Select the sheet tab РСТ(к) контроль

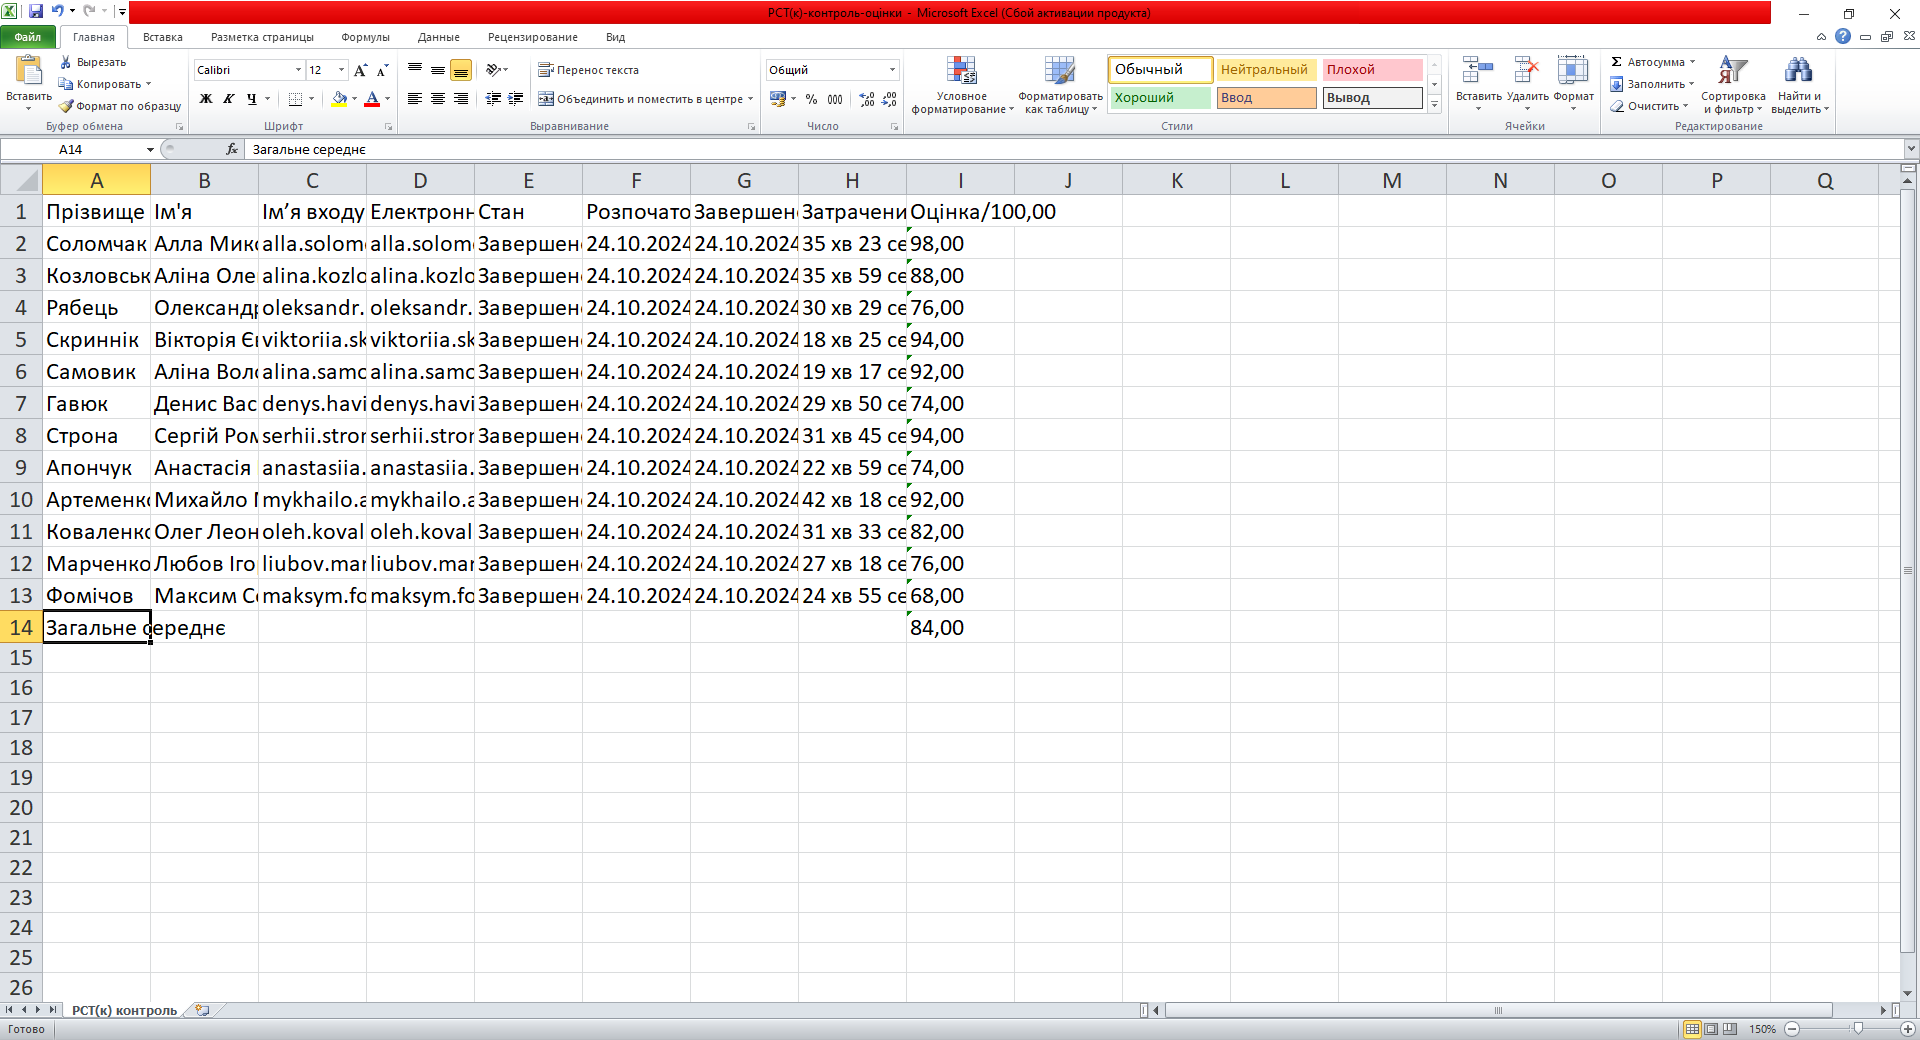[124, 1010]
